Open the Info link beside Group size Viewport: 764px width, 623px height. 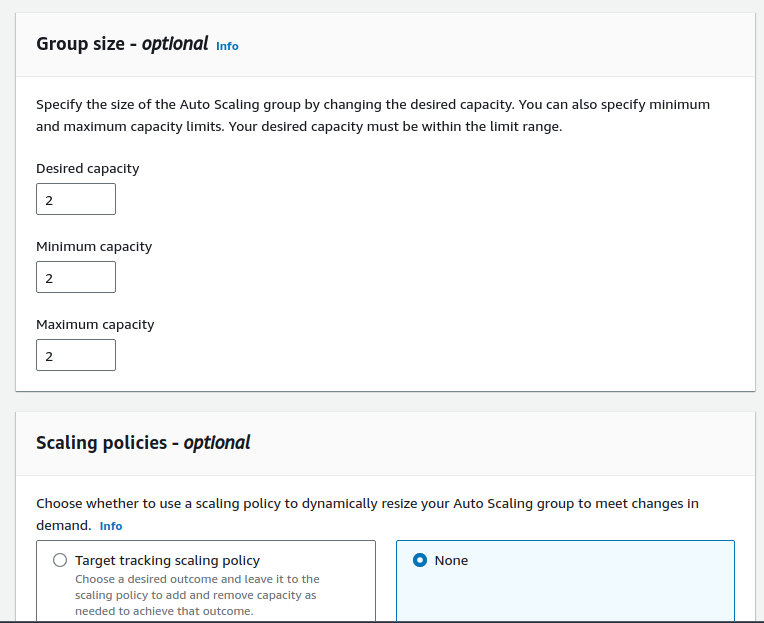coord(227,46)
